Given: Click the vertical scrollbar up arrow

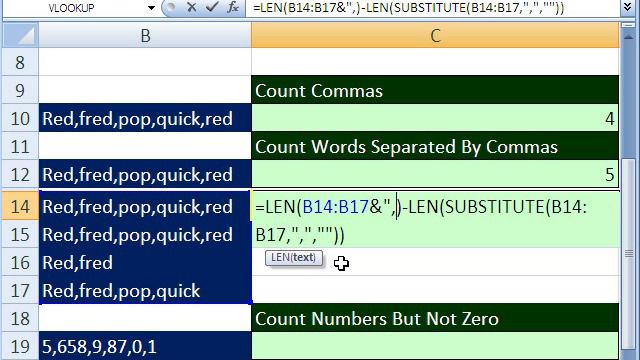Looking at the screenshot, I should (x=629, y=36).
